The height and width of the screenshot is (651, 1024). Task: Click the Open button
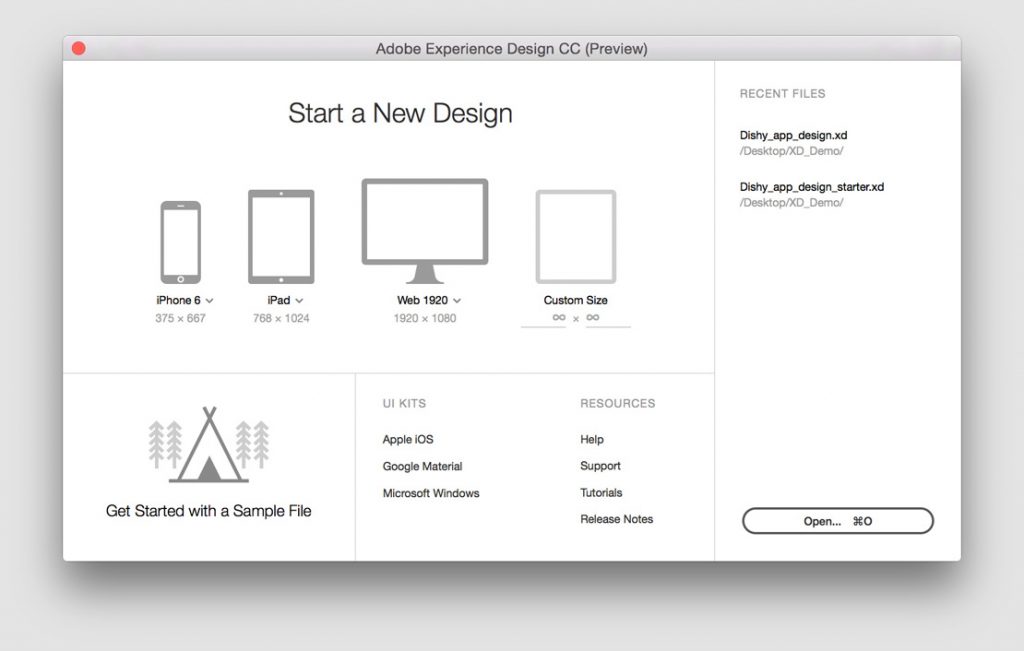click(x=837, y=521)
